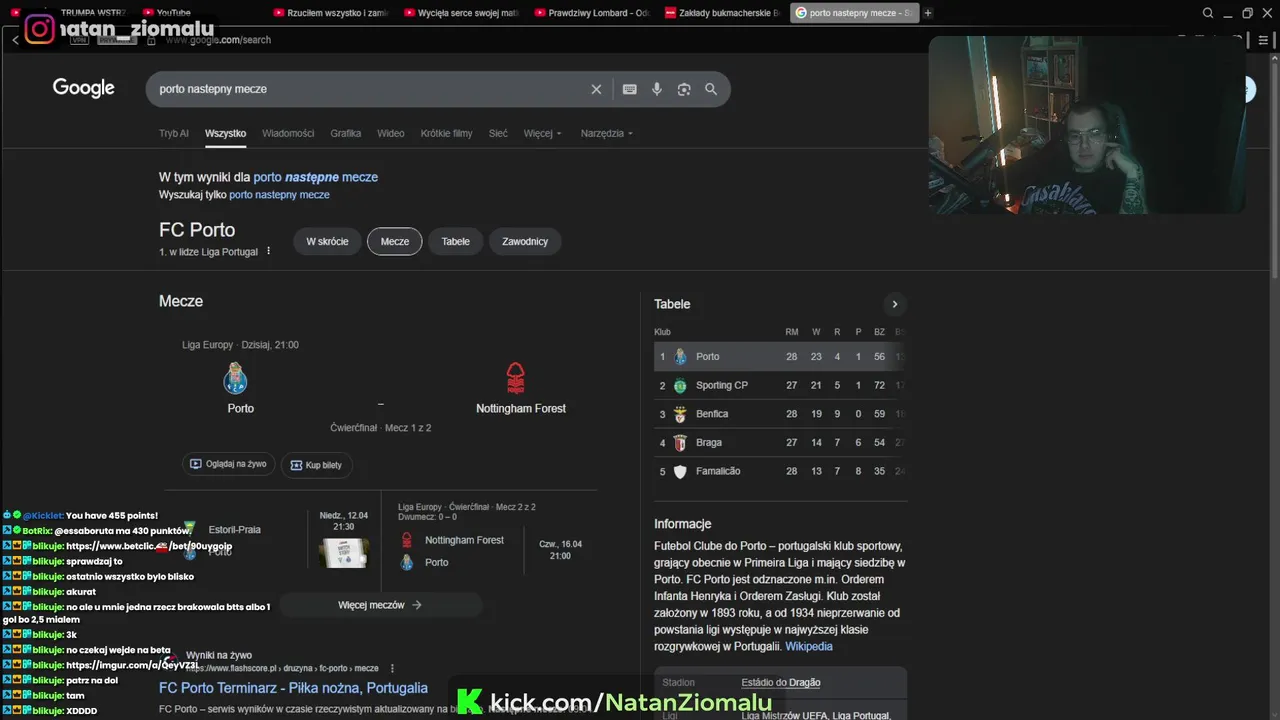Select the Grafika tab
Viewport: 1280px width, 720px height.
(x=346, y=133)
